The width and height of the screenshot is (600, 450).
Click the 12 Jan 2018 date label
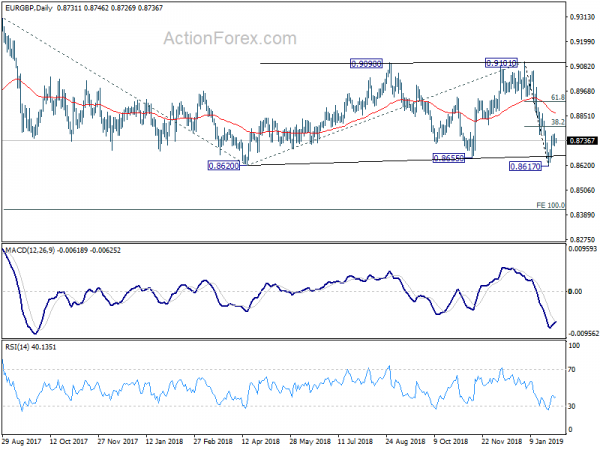(165, 442)
